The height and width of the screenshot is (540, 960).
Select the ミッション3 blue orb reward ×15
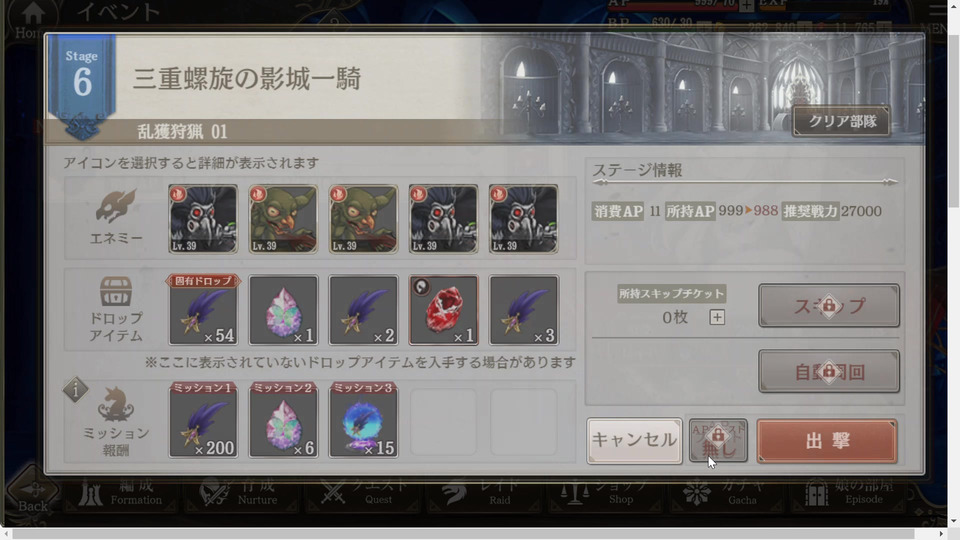(x=363, y=420)
